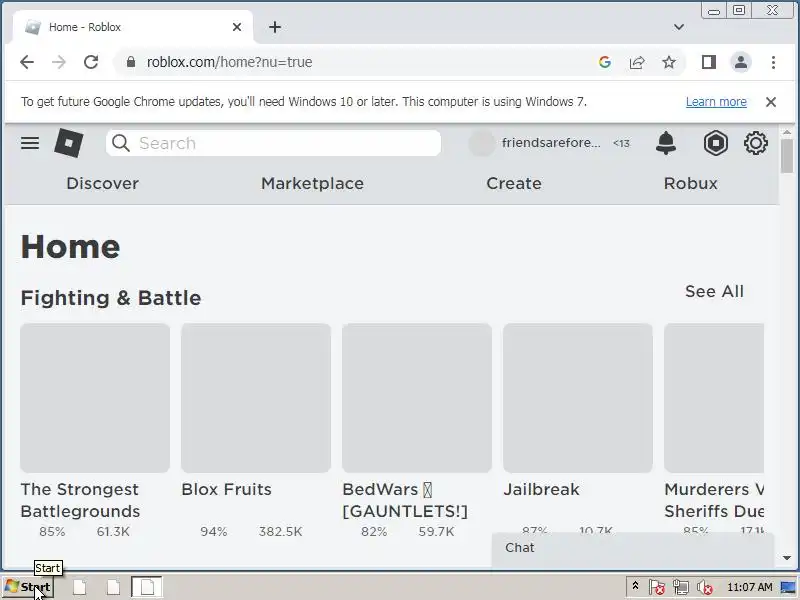This screenshot has height=600, width=800.
Task: Click the muted volume tray icon
Action: 705,587
